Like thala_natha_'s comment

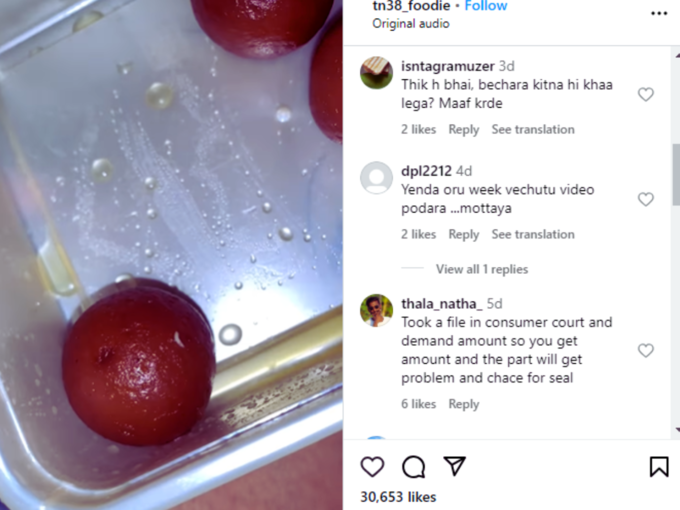(646, 350)
